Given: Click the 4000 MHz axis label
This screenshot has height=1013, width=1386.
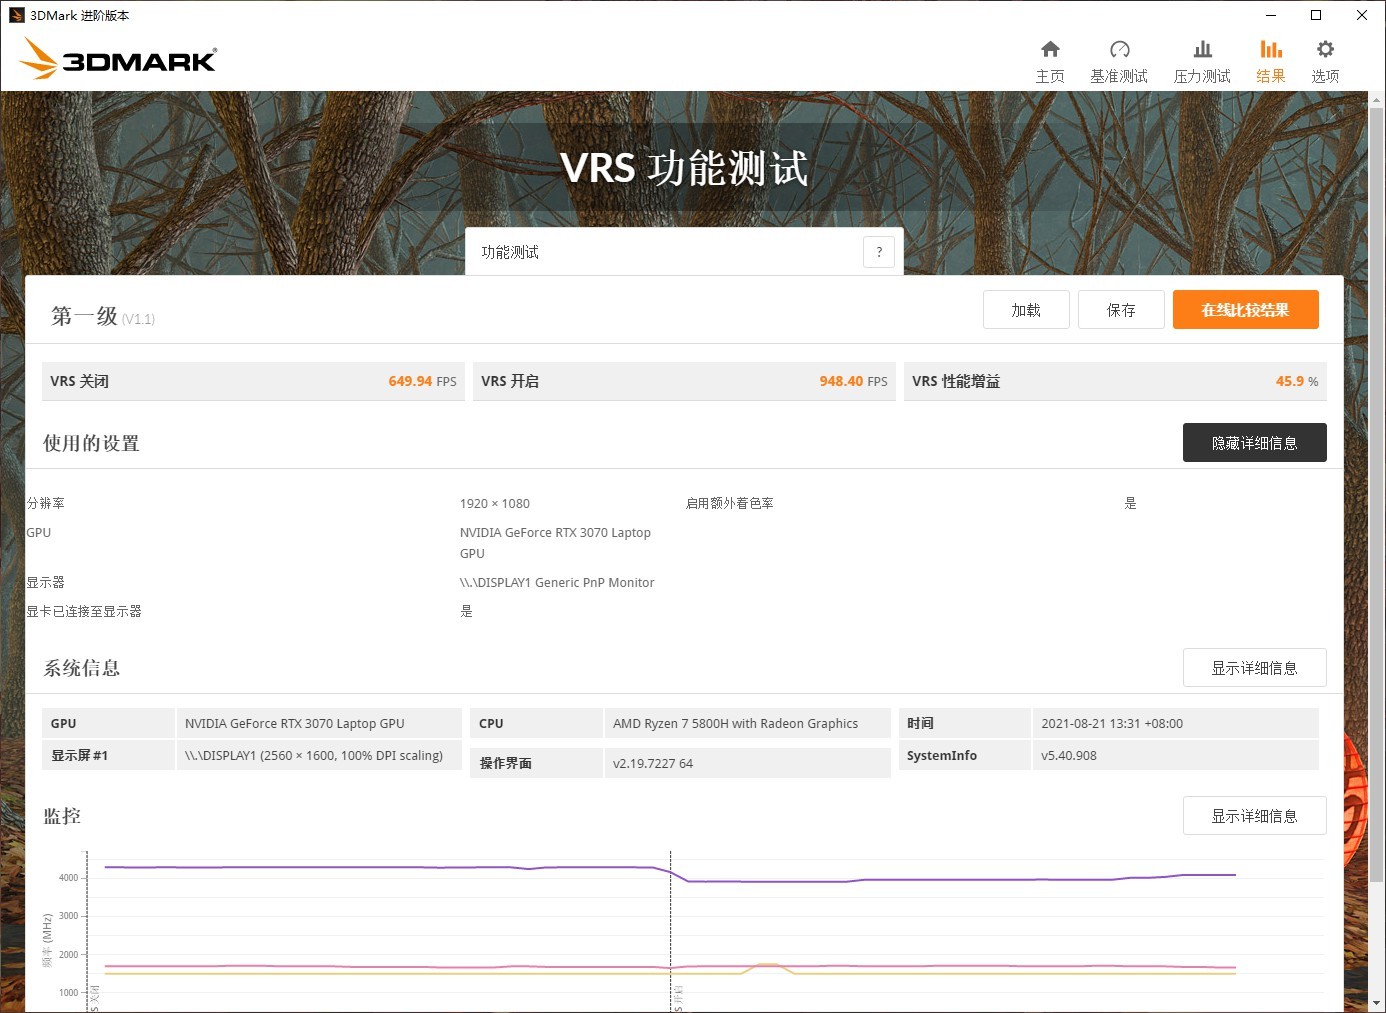Looking at the screenshot, I should [x=68, y=878].
